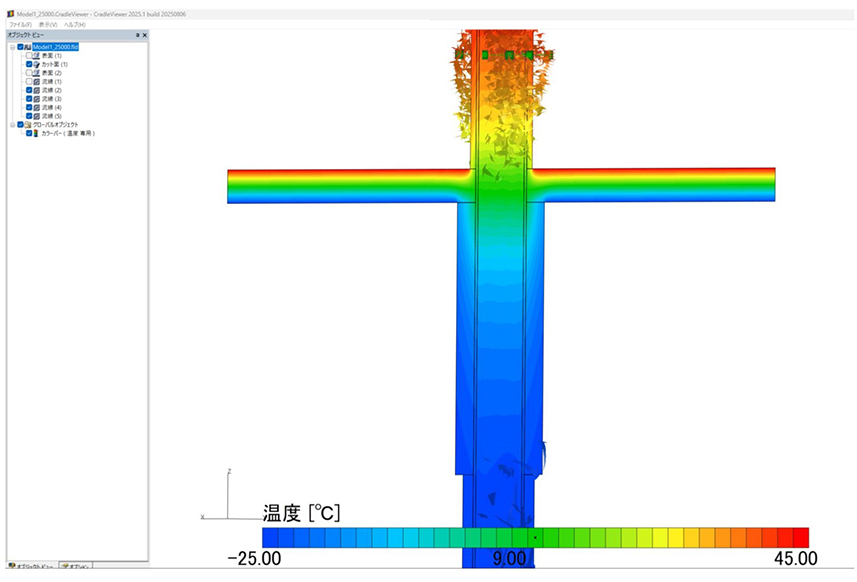Uncheck the 流線 (5) checkbox
Viewport: 857px width, 582px height.
pyautogui.click(x=29, y=116)
